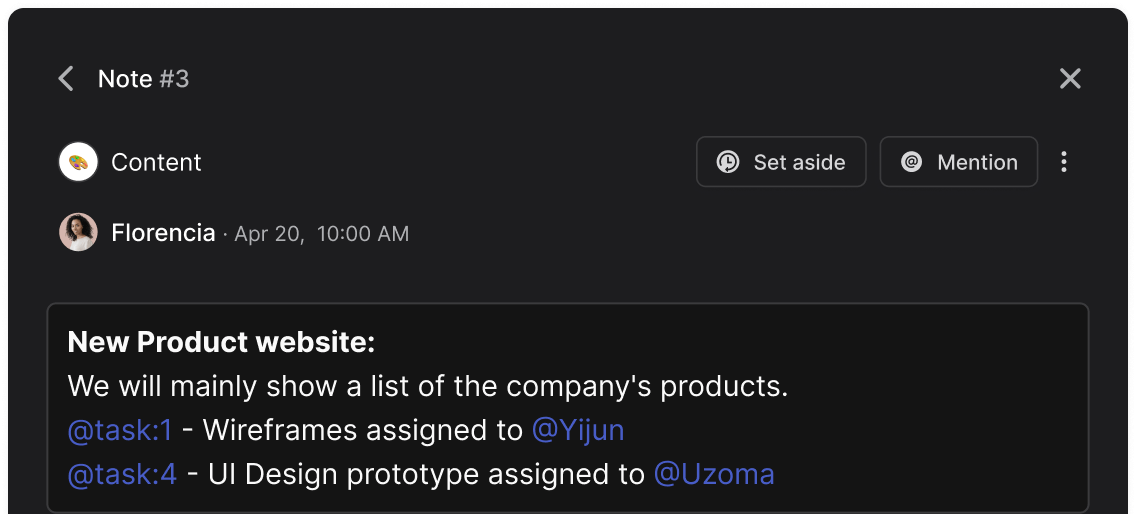Screen dimensions: 1136x514
Task: Click the line about the company's products
Action: (x=428, y=387)
